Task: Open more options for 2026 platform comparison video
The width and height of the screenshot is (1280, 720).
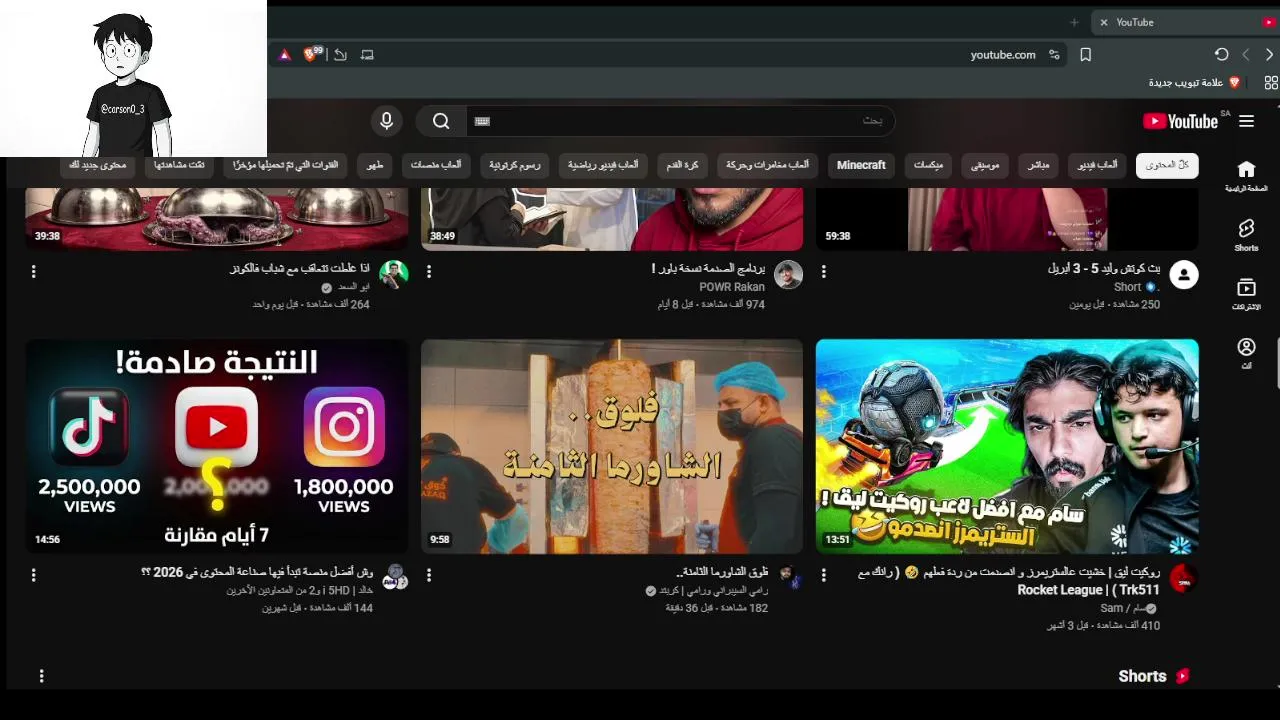Action: pyautogui.click(x=34, y=575)
